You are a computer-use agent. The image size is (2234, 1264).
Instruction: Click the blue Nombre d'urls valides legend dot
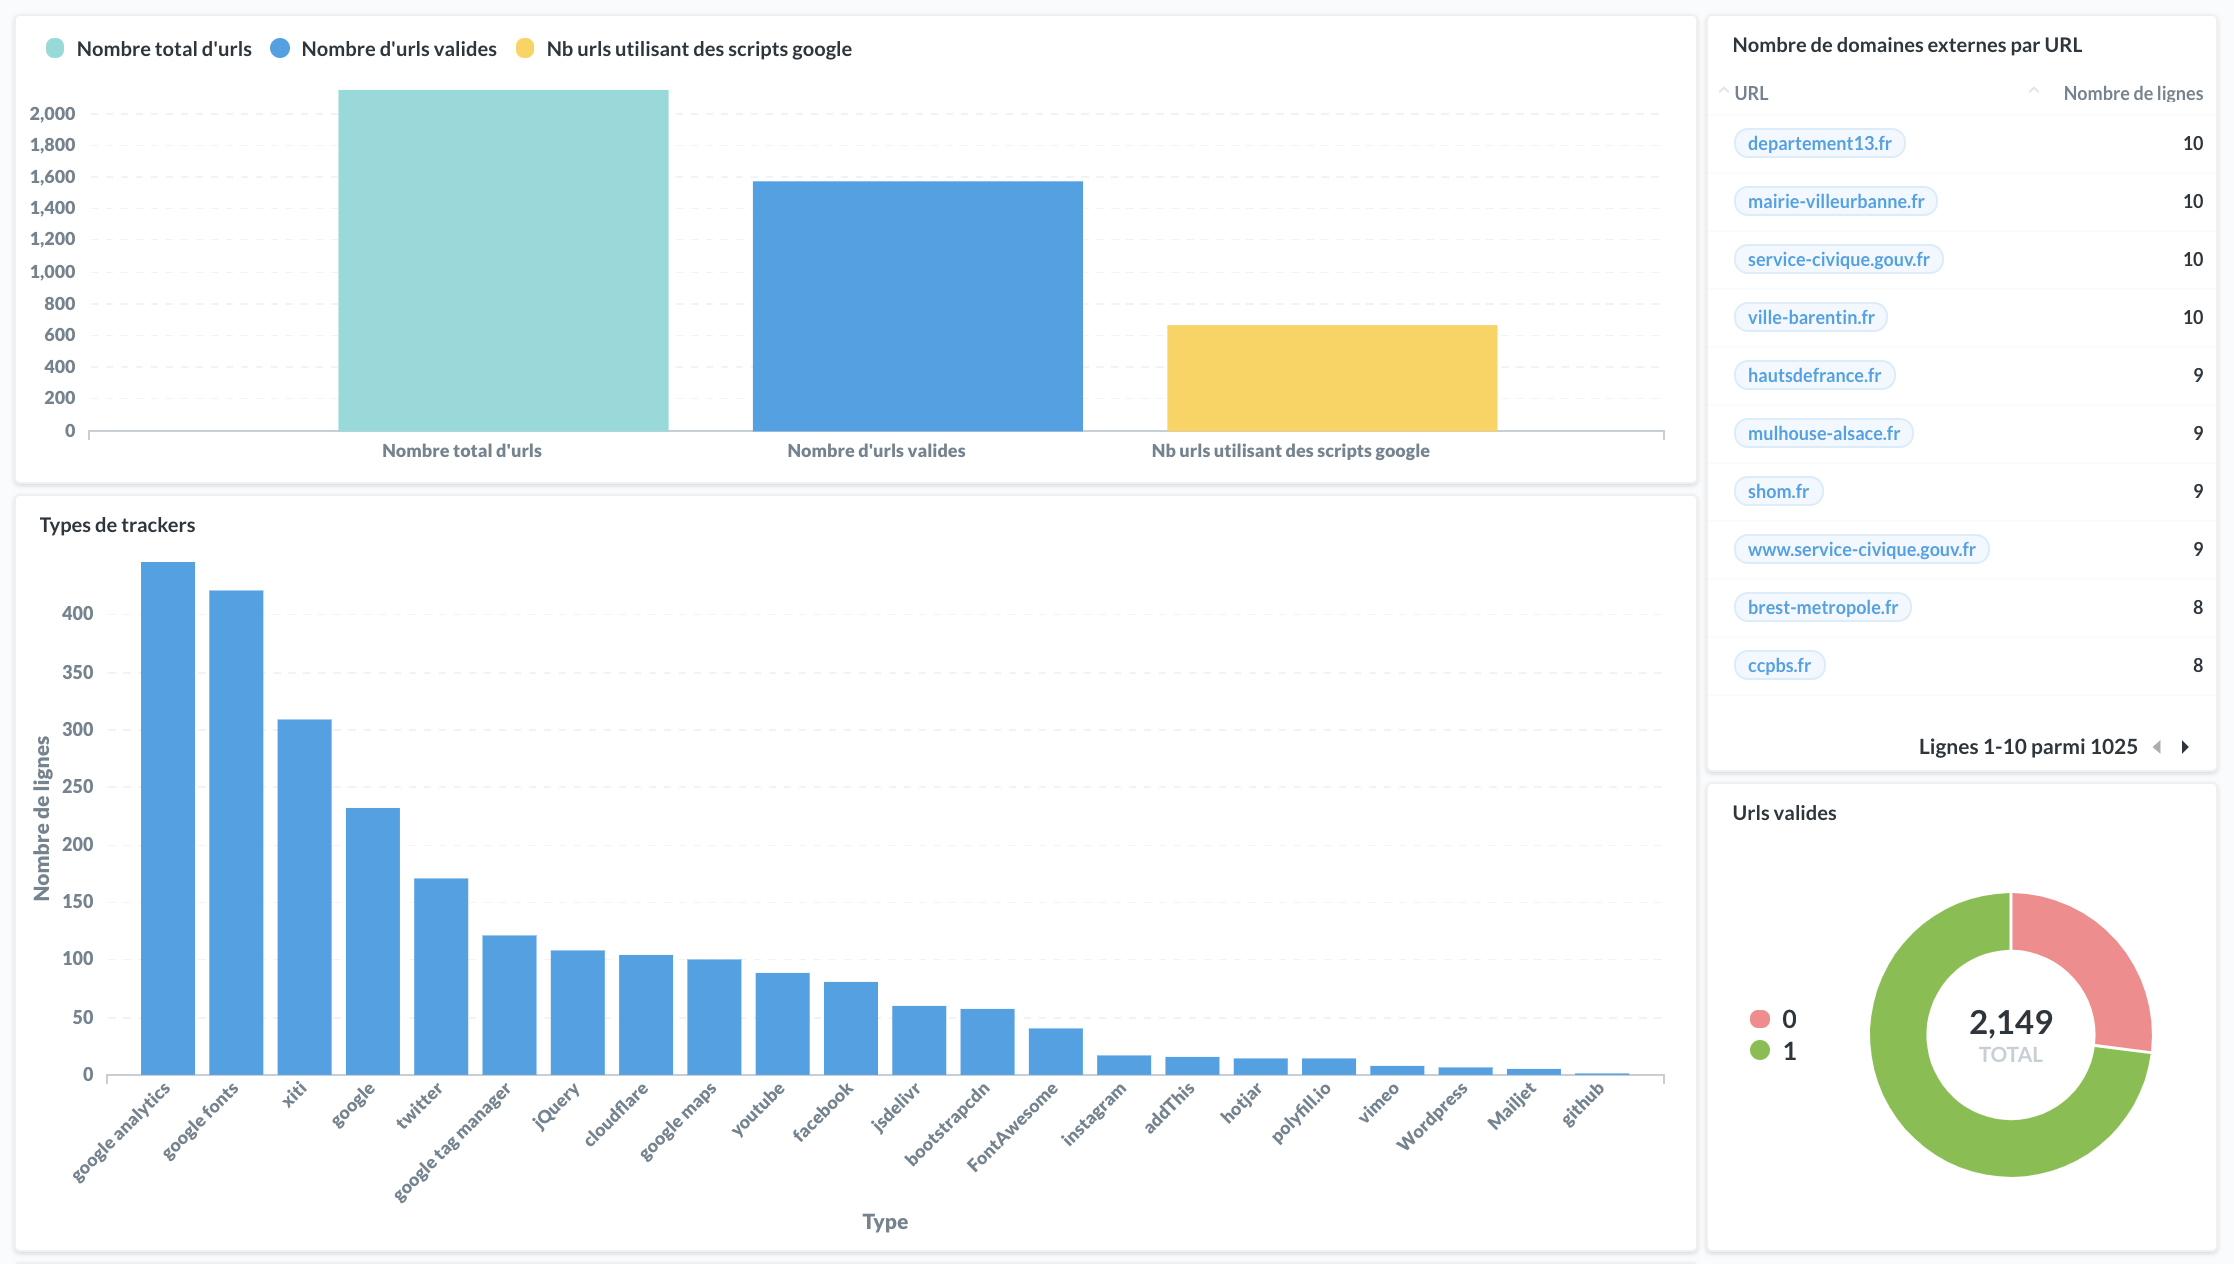(280, 48)
